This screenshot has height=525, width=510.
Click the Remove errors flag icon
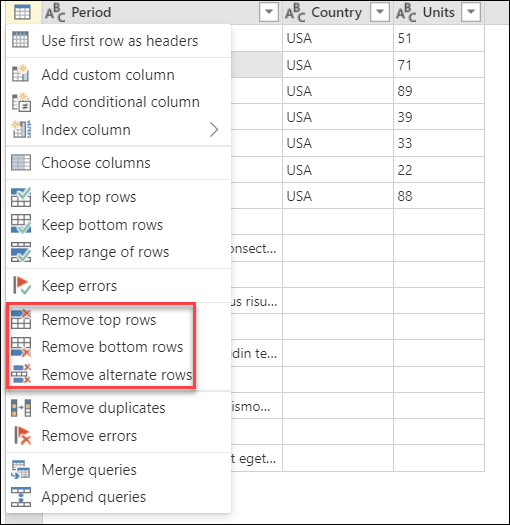click(22, 436)
